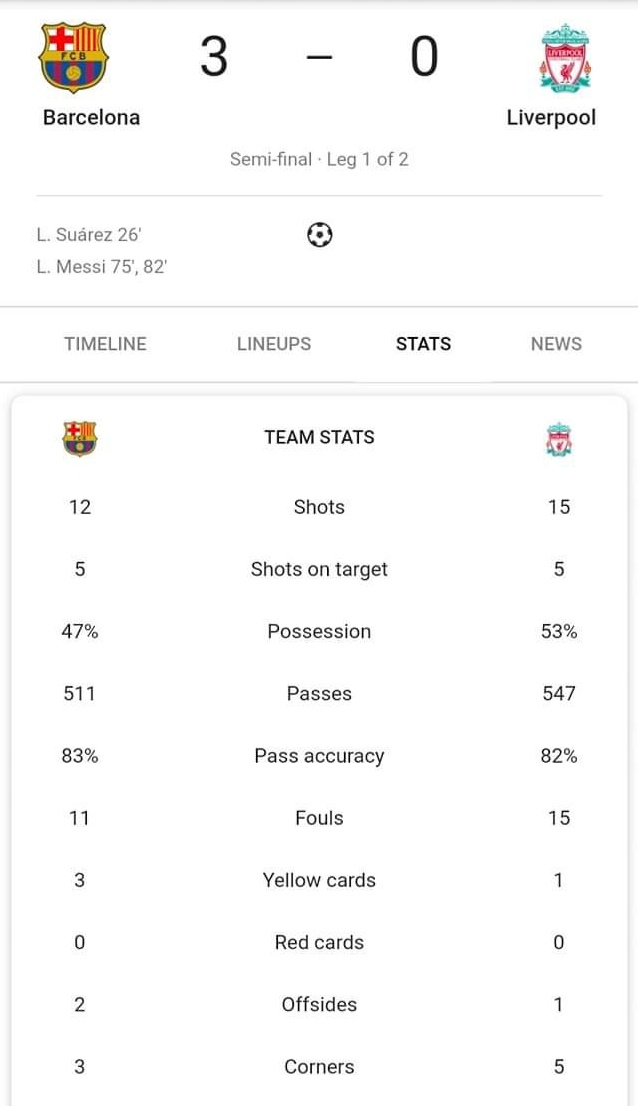
Task: Click the L. Messi 75', 82' goal entry
Action: [102, 267]
